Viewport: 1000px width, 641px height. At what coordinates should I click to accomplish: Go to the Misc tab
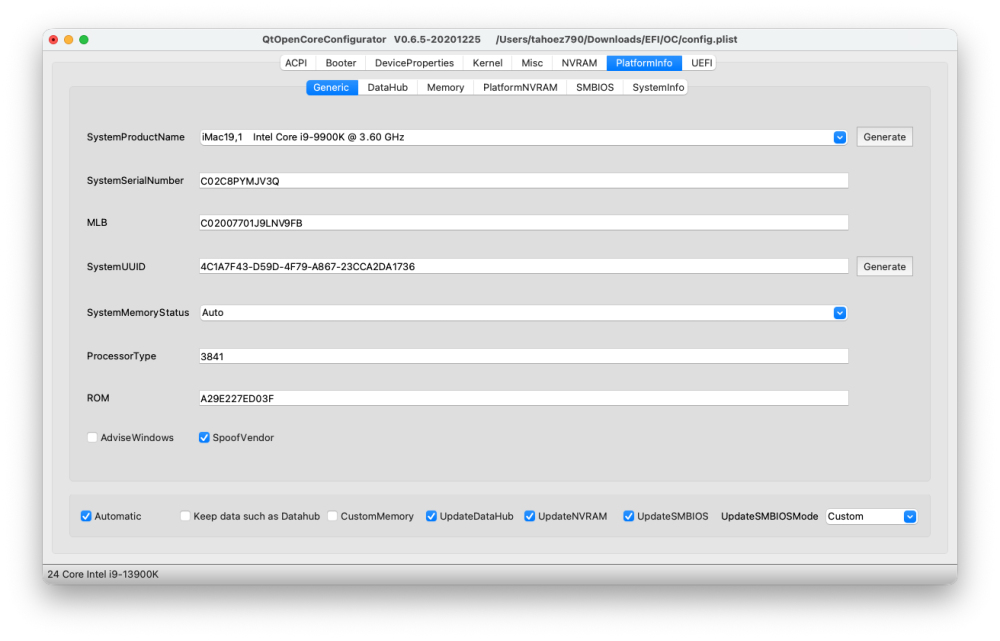[532, 63]
